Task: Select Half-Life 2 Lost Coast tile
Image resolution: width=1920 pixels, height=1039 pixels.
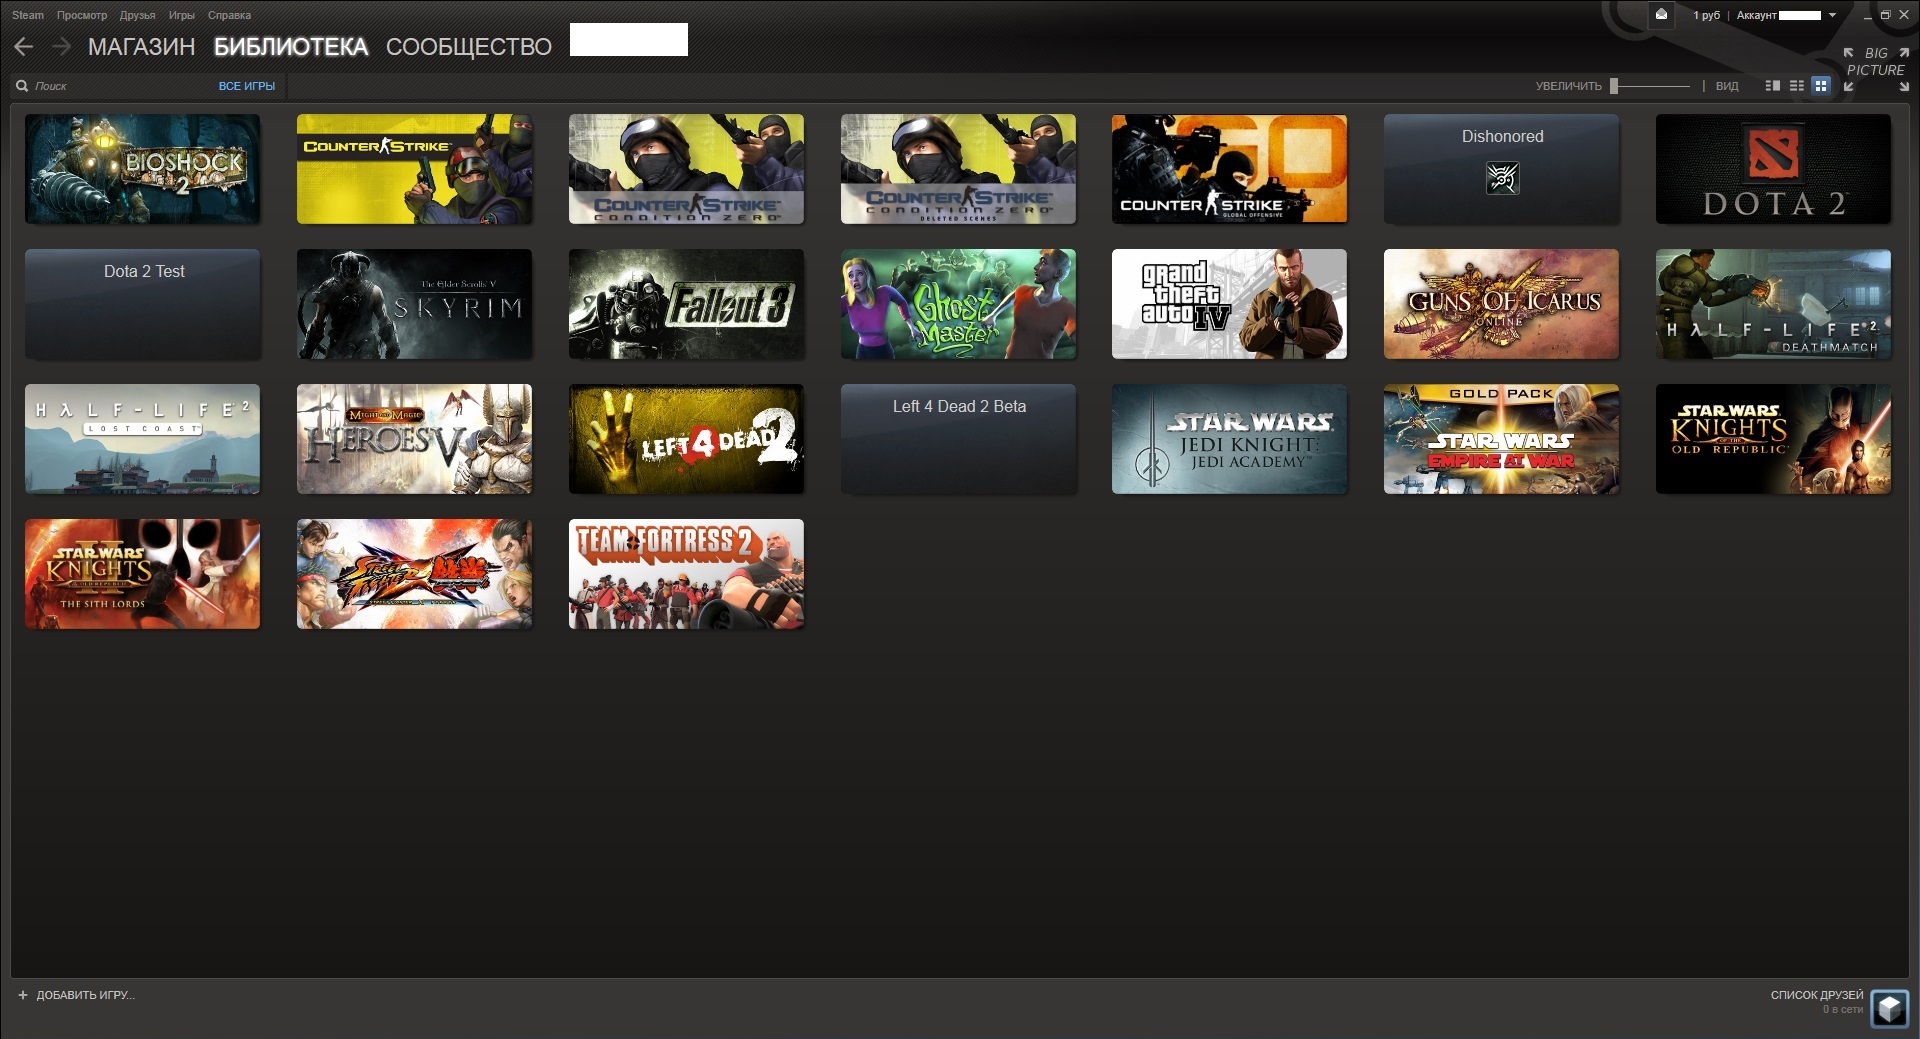Action: tap(142, 438)
